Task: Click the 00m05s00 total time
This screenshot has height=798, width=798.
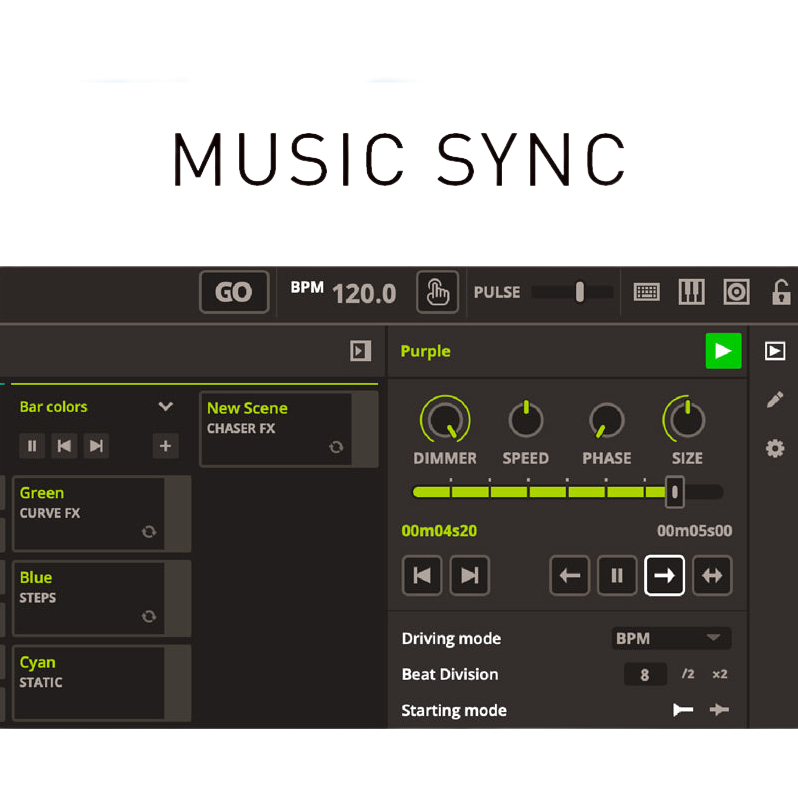Action: click(694, 531)
